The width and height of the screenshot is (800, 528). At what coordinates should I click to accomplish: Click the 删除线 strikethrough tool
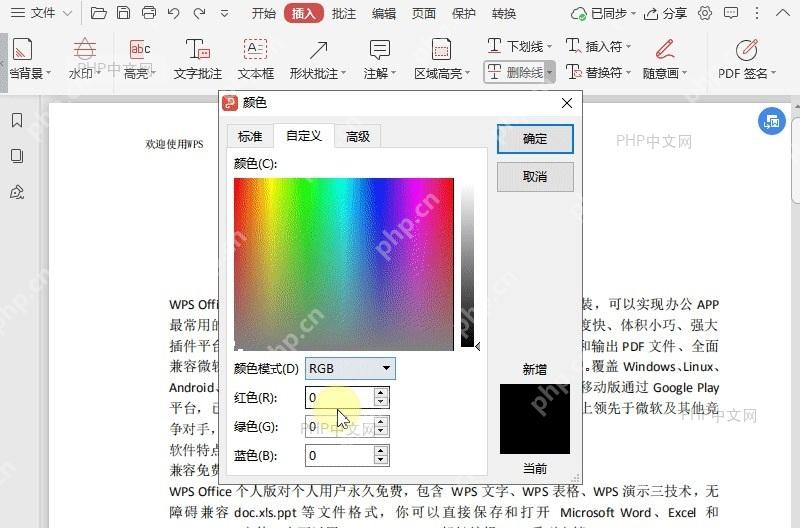point(514,72)
